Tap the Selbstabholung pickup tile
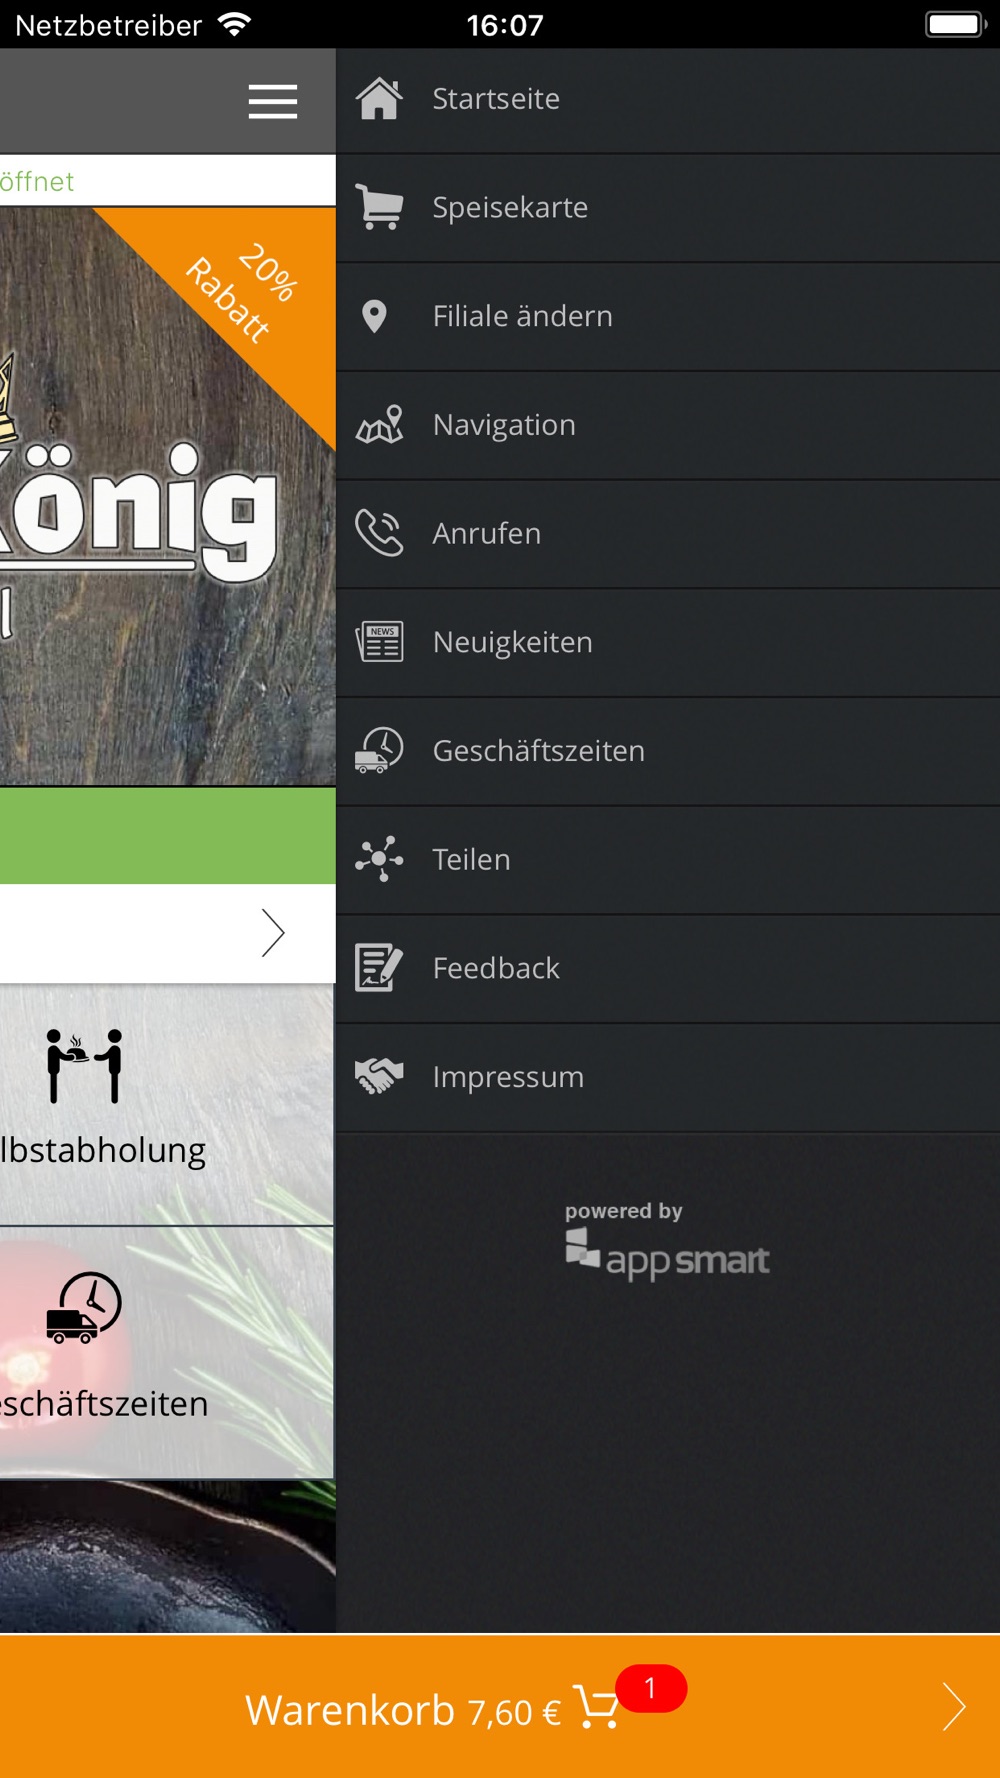Viewport: 1000px width, 1778px height. click(x=167, y=1104)
